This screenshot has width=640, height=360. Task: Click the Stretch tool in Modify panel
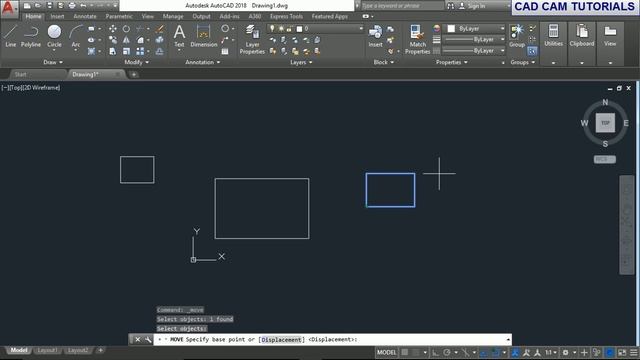[x=113, y=51]
